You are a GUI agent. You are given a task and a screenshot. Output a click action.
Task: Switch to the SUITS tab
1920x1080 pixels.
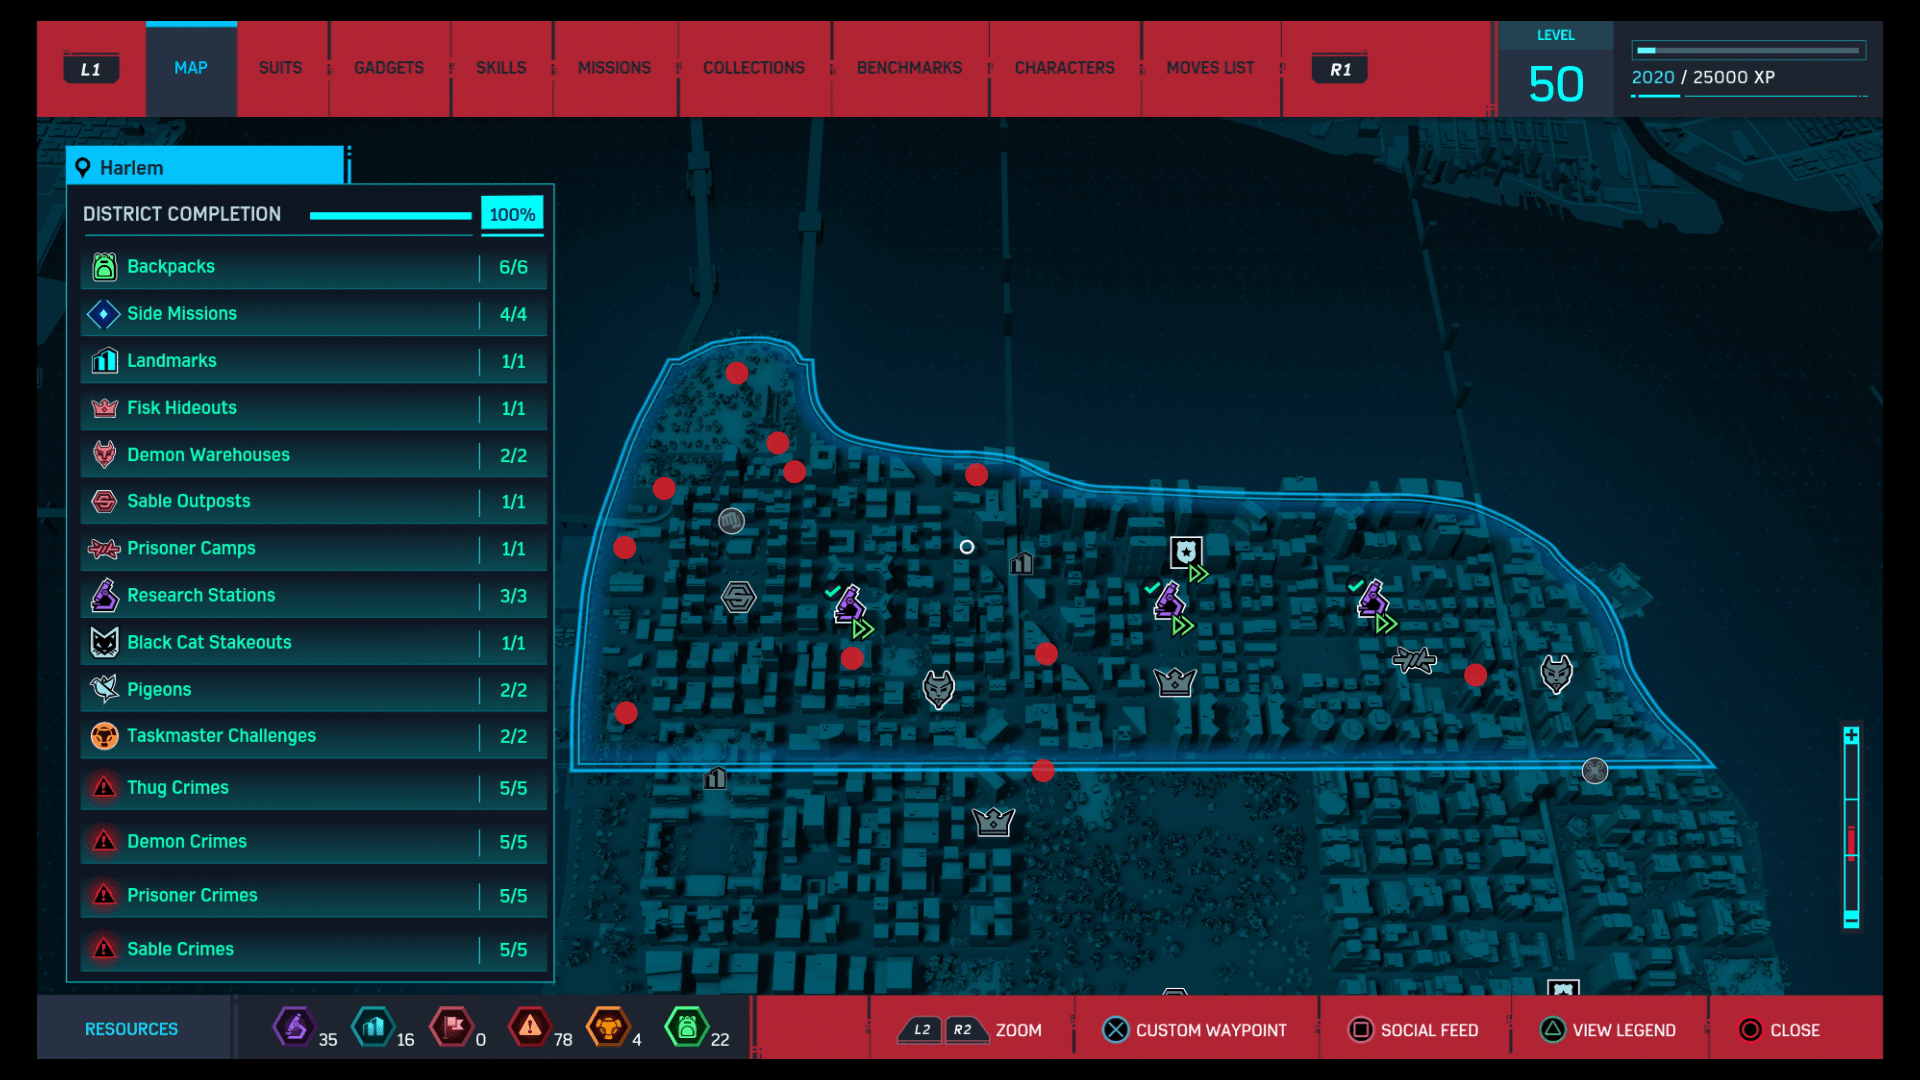click(x=280, y=67)
